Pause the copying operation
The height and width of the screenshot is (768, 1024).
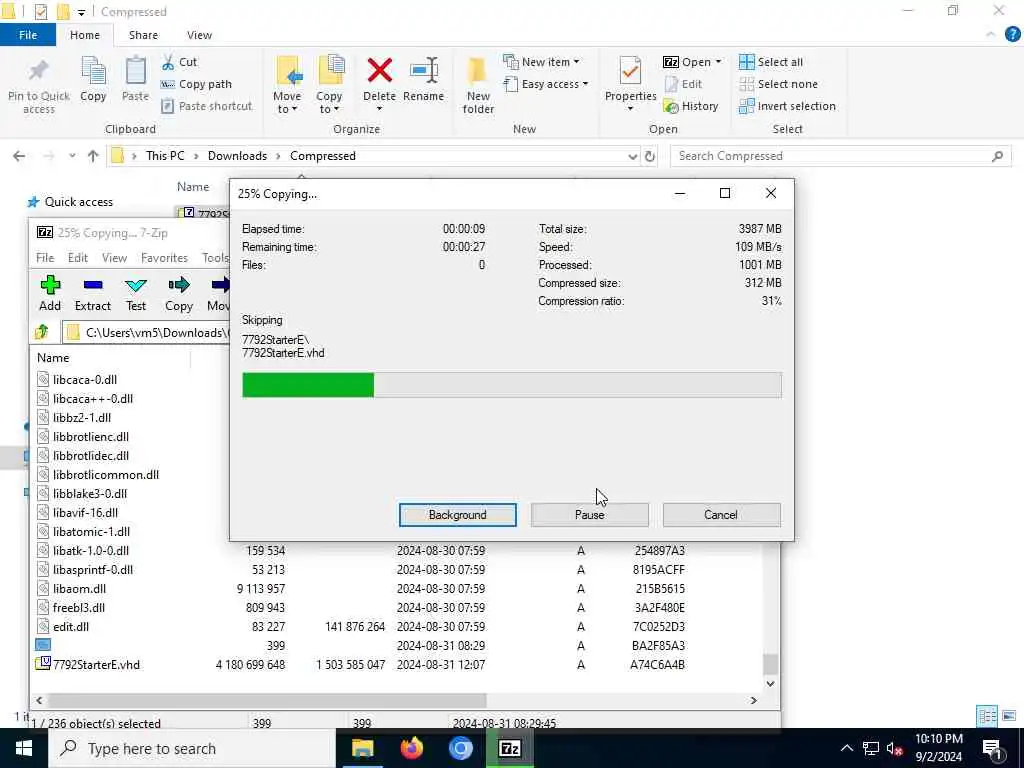click(x=590, y=515)
